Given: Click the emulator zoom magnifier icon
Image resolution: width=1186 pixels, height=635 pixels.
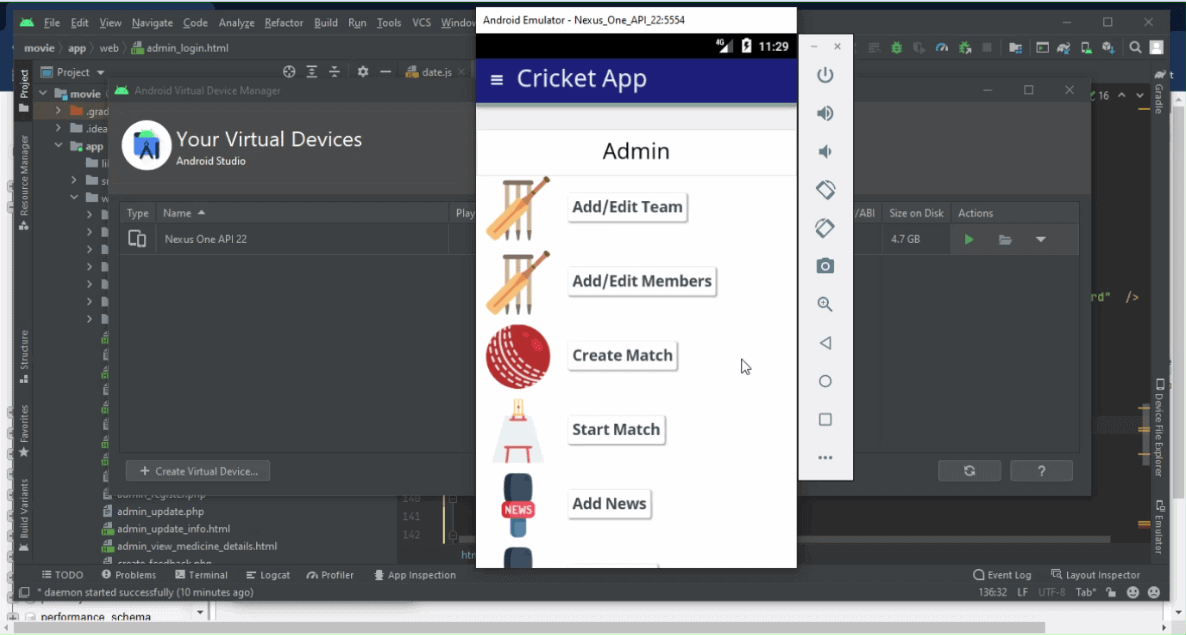Looking at the screenshot, I should (825, 304).
